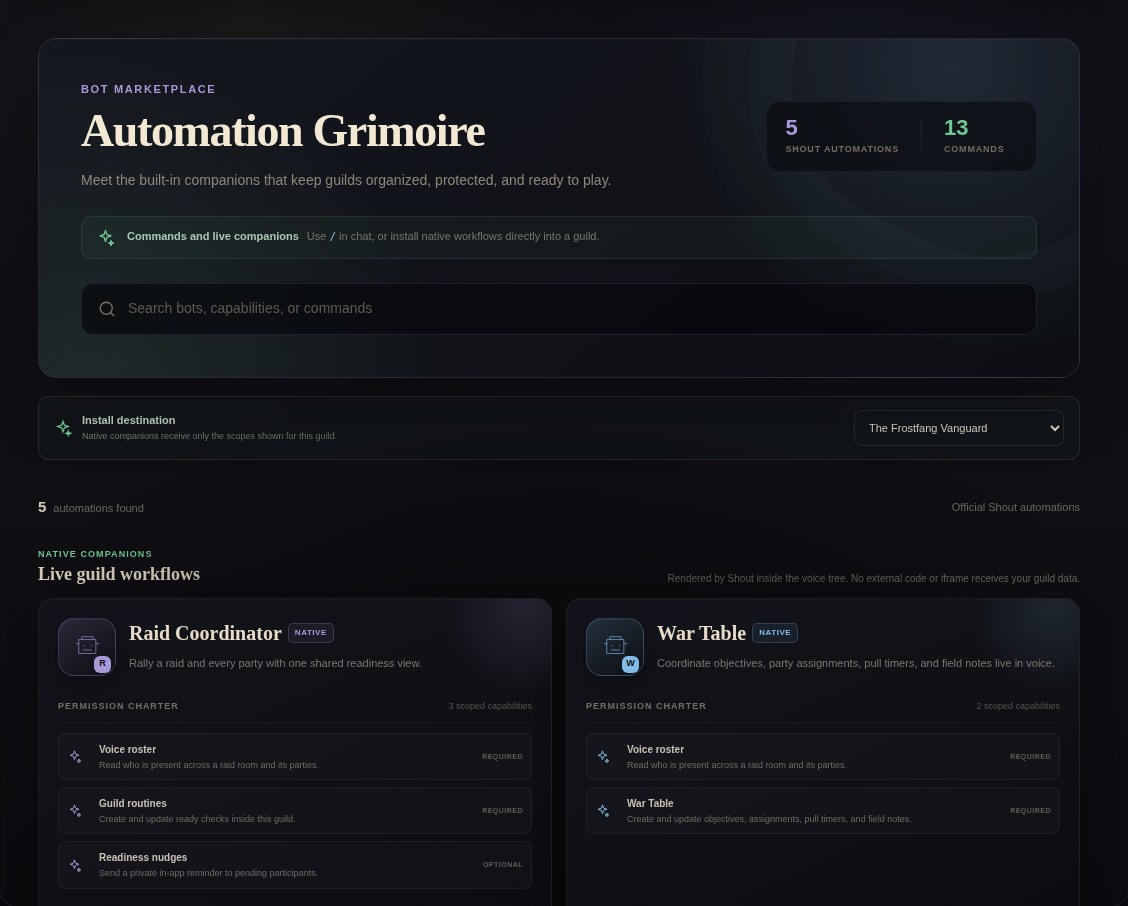Image resolution: width=1128 pixels, height=906 pixels.
Task: Click the NATIVE badge next to Raid Coordinator
Action: click(x=311, y=633)
